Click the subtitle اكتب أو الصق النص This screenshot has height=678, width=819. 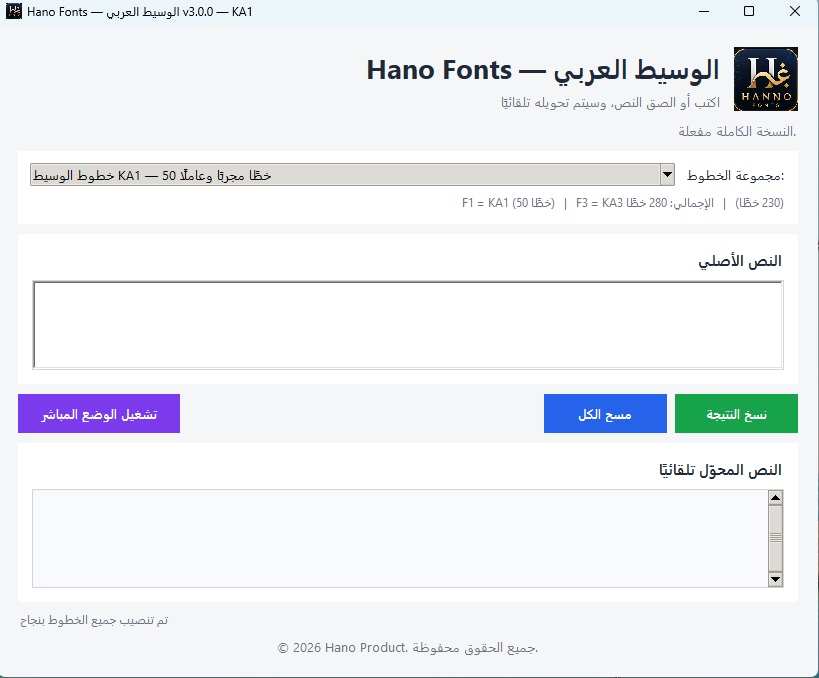[610, 102]
